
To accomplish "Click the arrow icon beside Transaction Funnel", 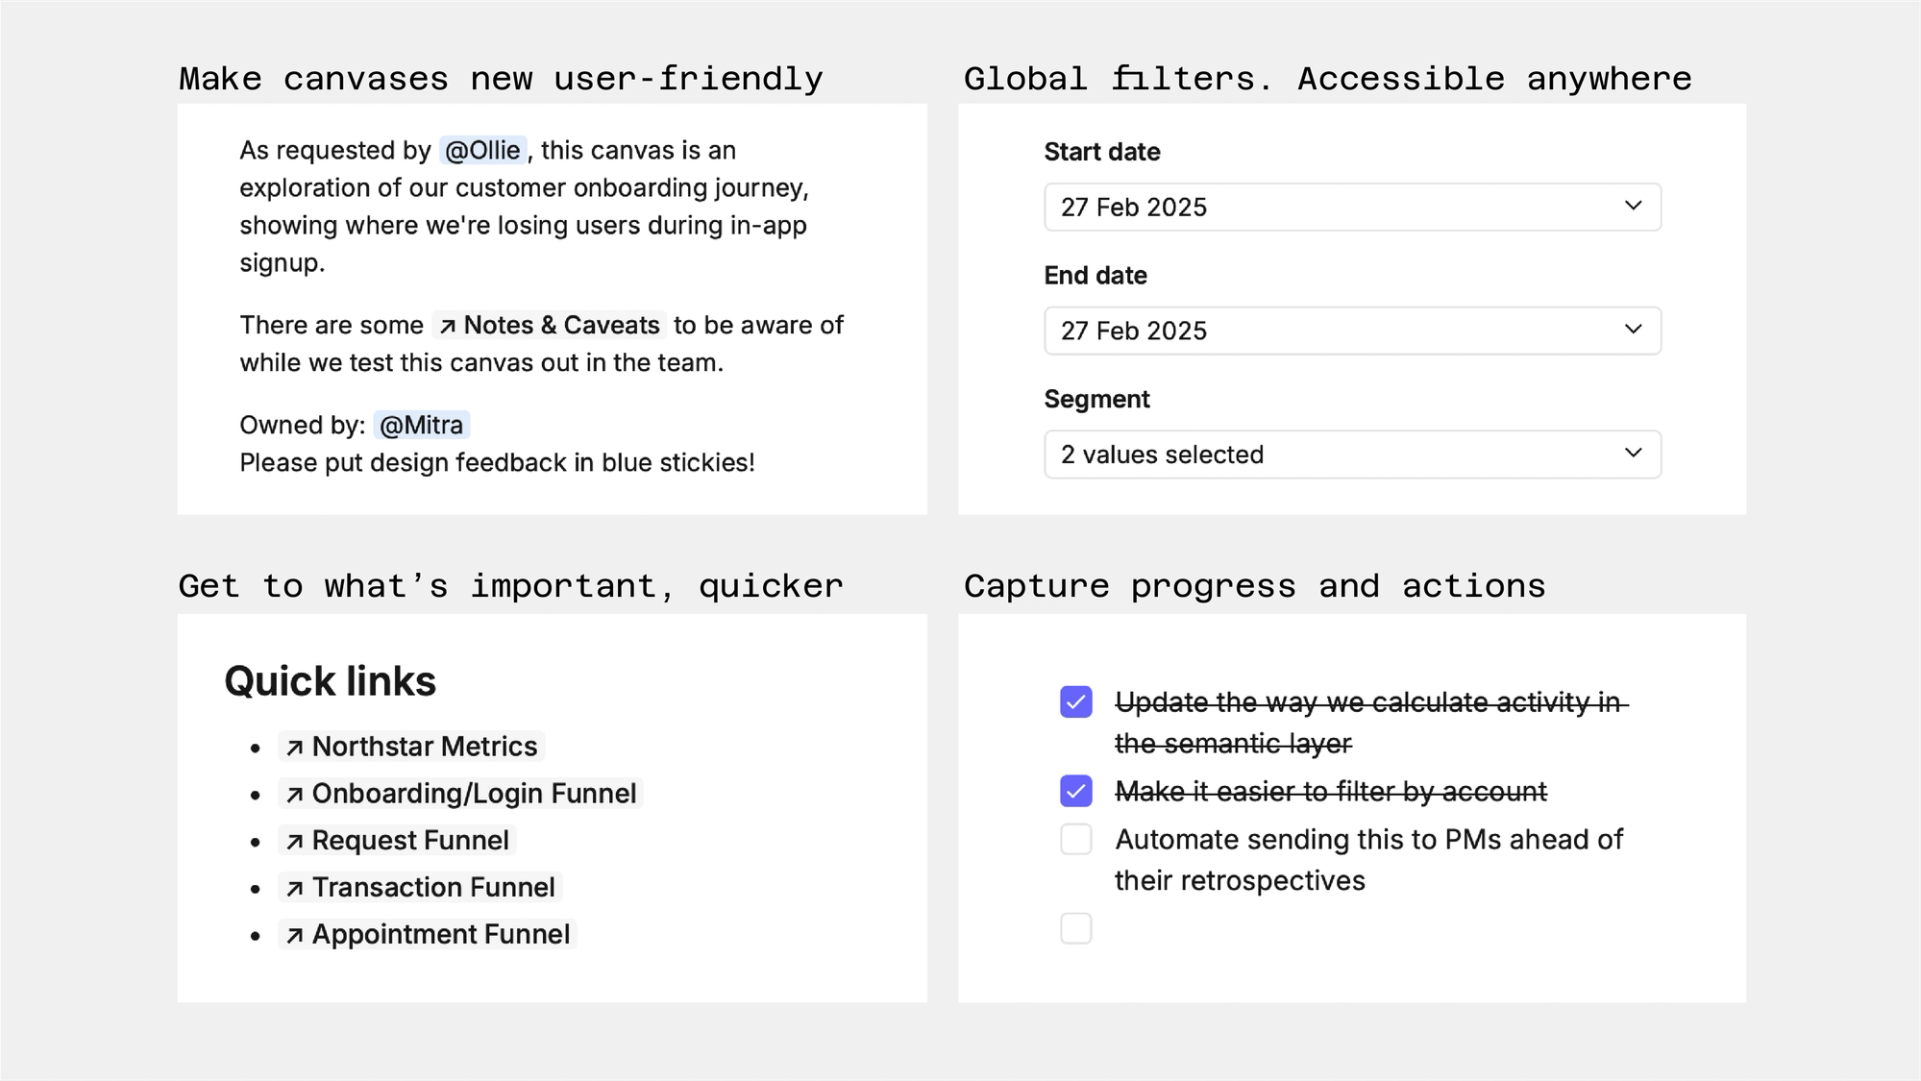I will (x=294, y=888).
